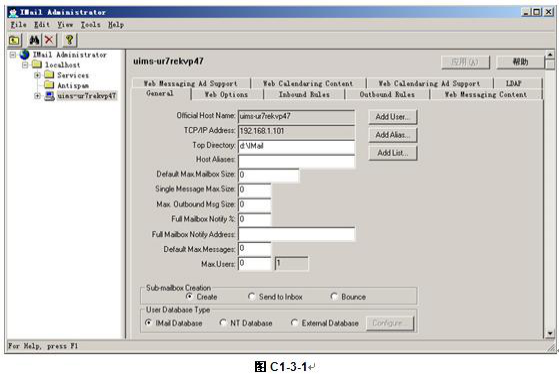Click the Add User button
The width and height of the screenshot is (559, 374).
[x=393, y=117]
